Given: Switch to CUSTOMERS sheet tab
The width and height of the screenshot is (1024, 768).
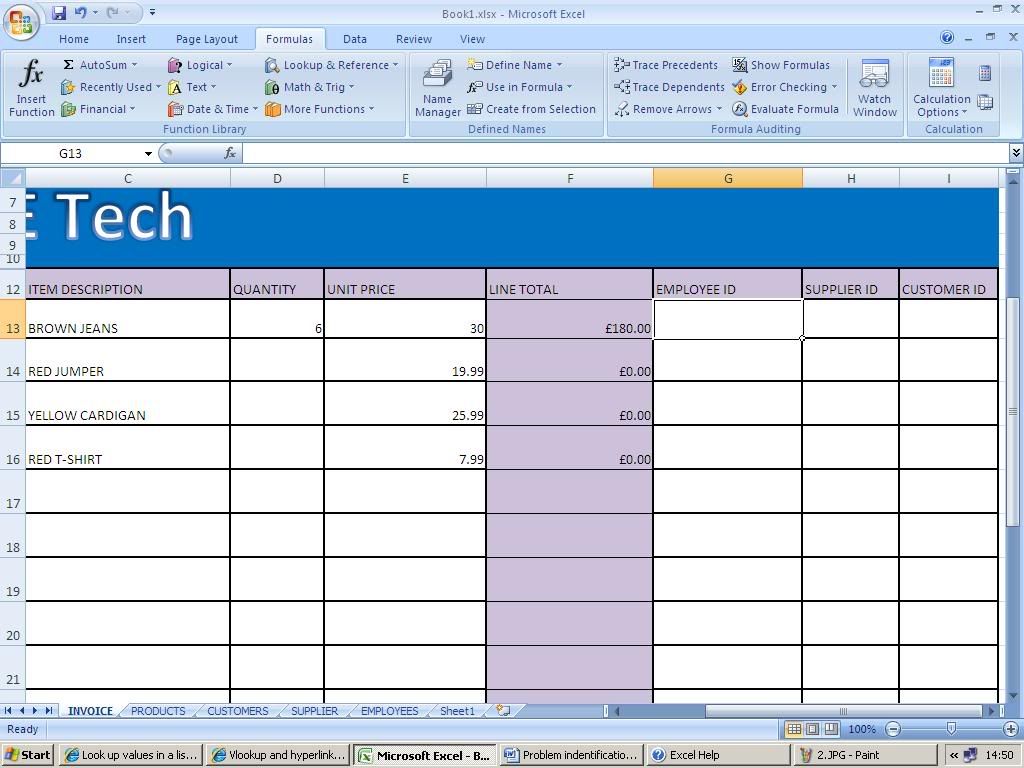Looking at the screenshot, I should (238, 711).
